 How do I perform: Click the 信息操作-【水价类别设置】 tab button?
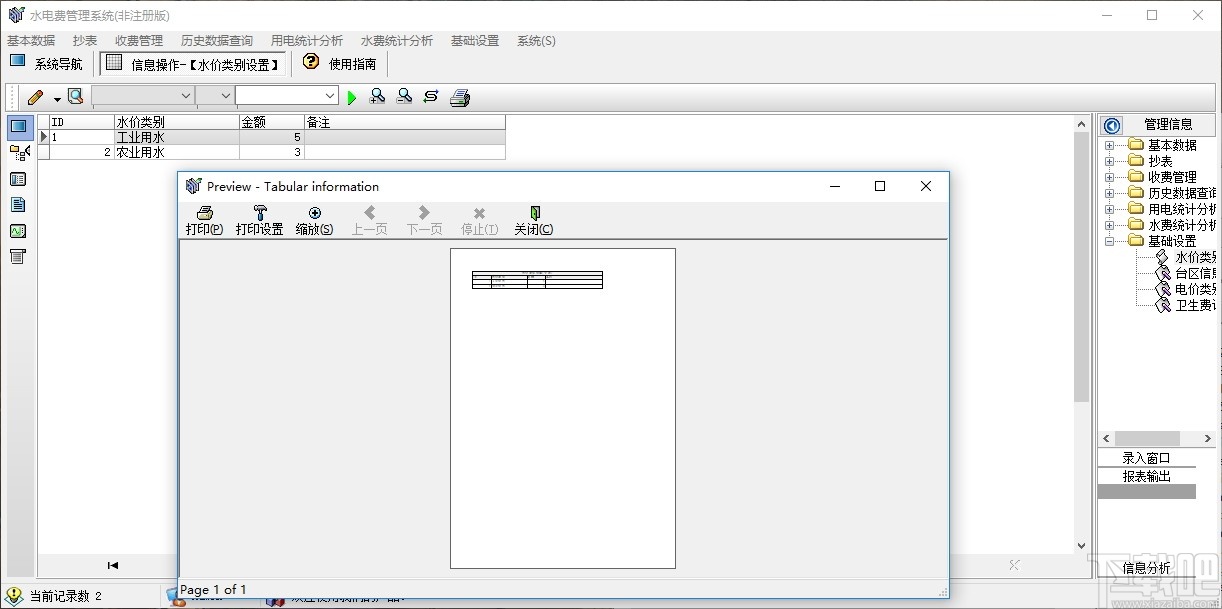(x=194, y=64)
